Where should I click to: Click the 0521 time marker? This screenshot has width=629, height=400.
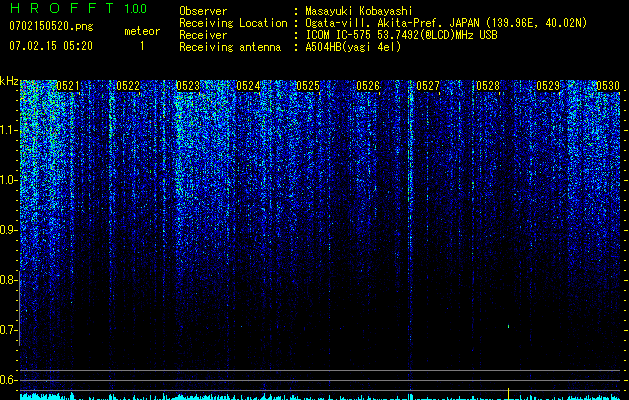click(68, 86)
